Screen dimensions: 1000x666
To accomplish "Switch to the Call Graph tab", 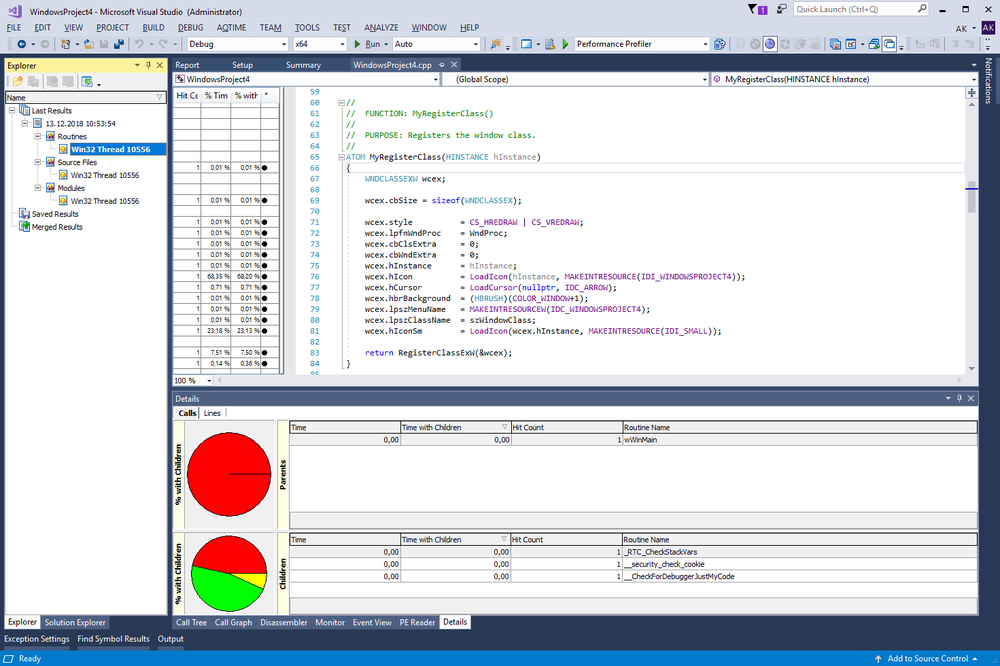I will (x=233, y=622).
